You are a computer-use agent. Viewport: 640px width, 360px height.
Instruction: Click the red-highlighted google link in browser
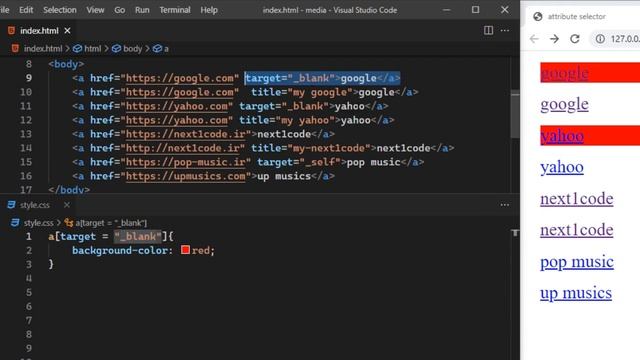pyautogui.click(x=564, y=73)
